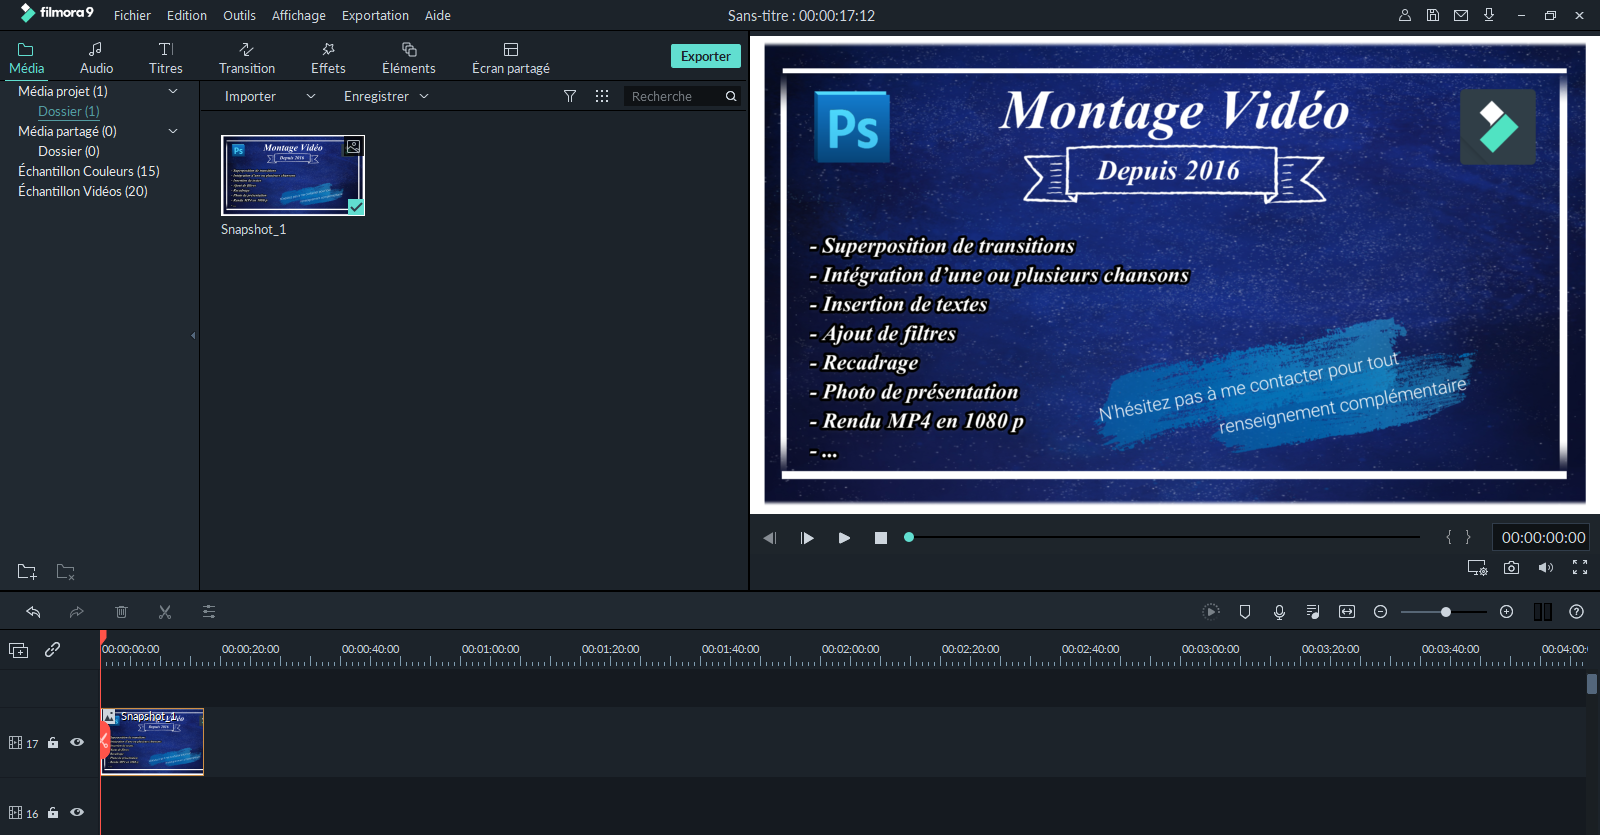Stop the preview playback
The width and height of the screenshot is (1600, 835).
[x=881, y=538]
